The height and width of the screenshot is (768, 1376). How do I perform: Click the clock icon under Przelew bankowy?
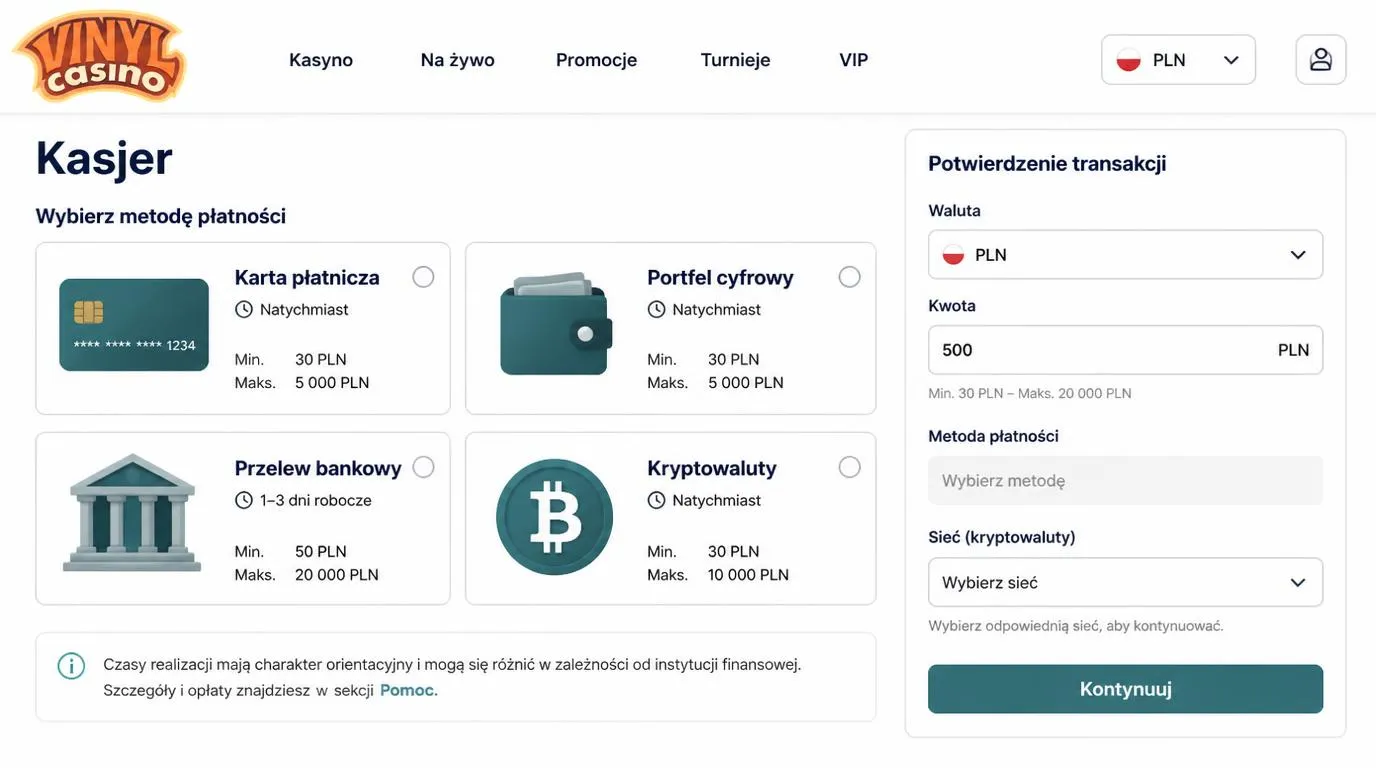(x=244, y=500)
